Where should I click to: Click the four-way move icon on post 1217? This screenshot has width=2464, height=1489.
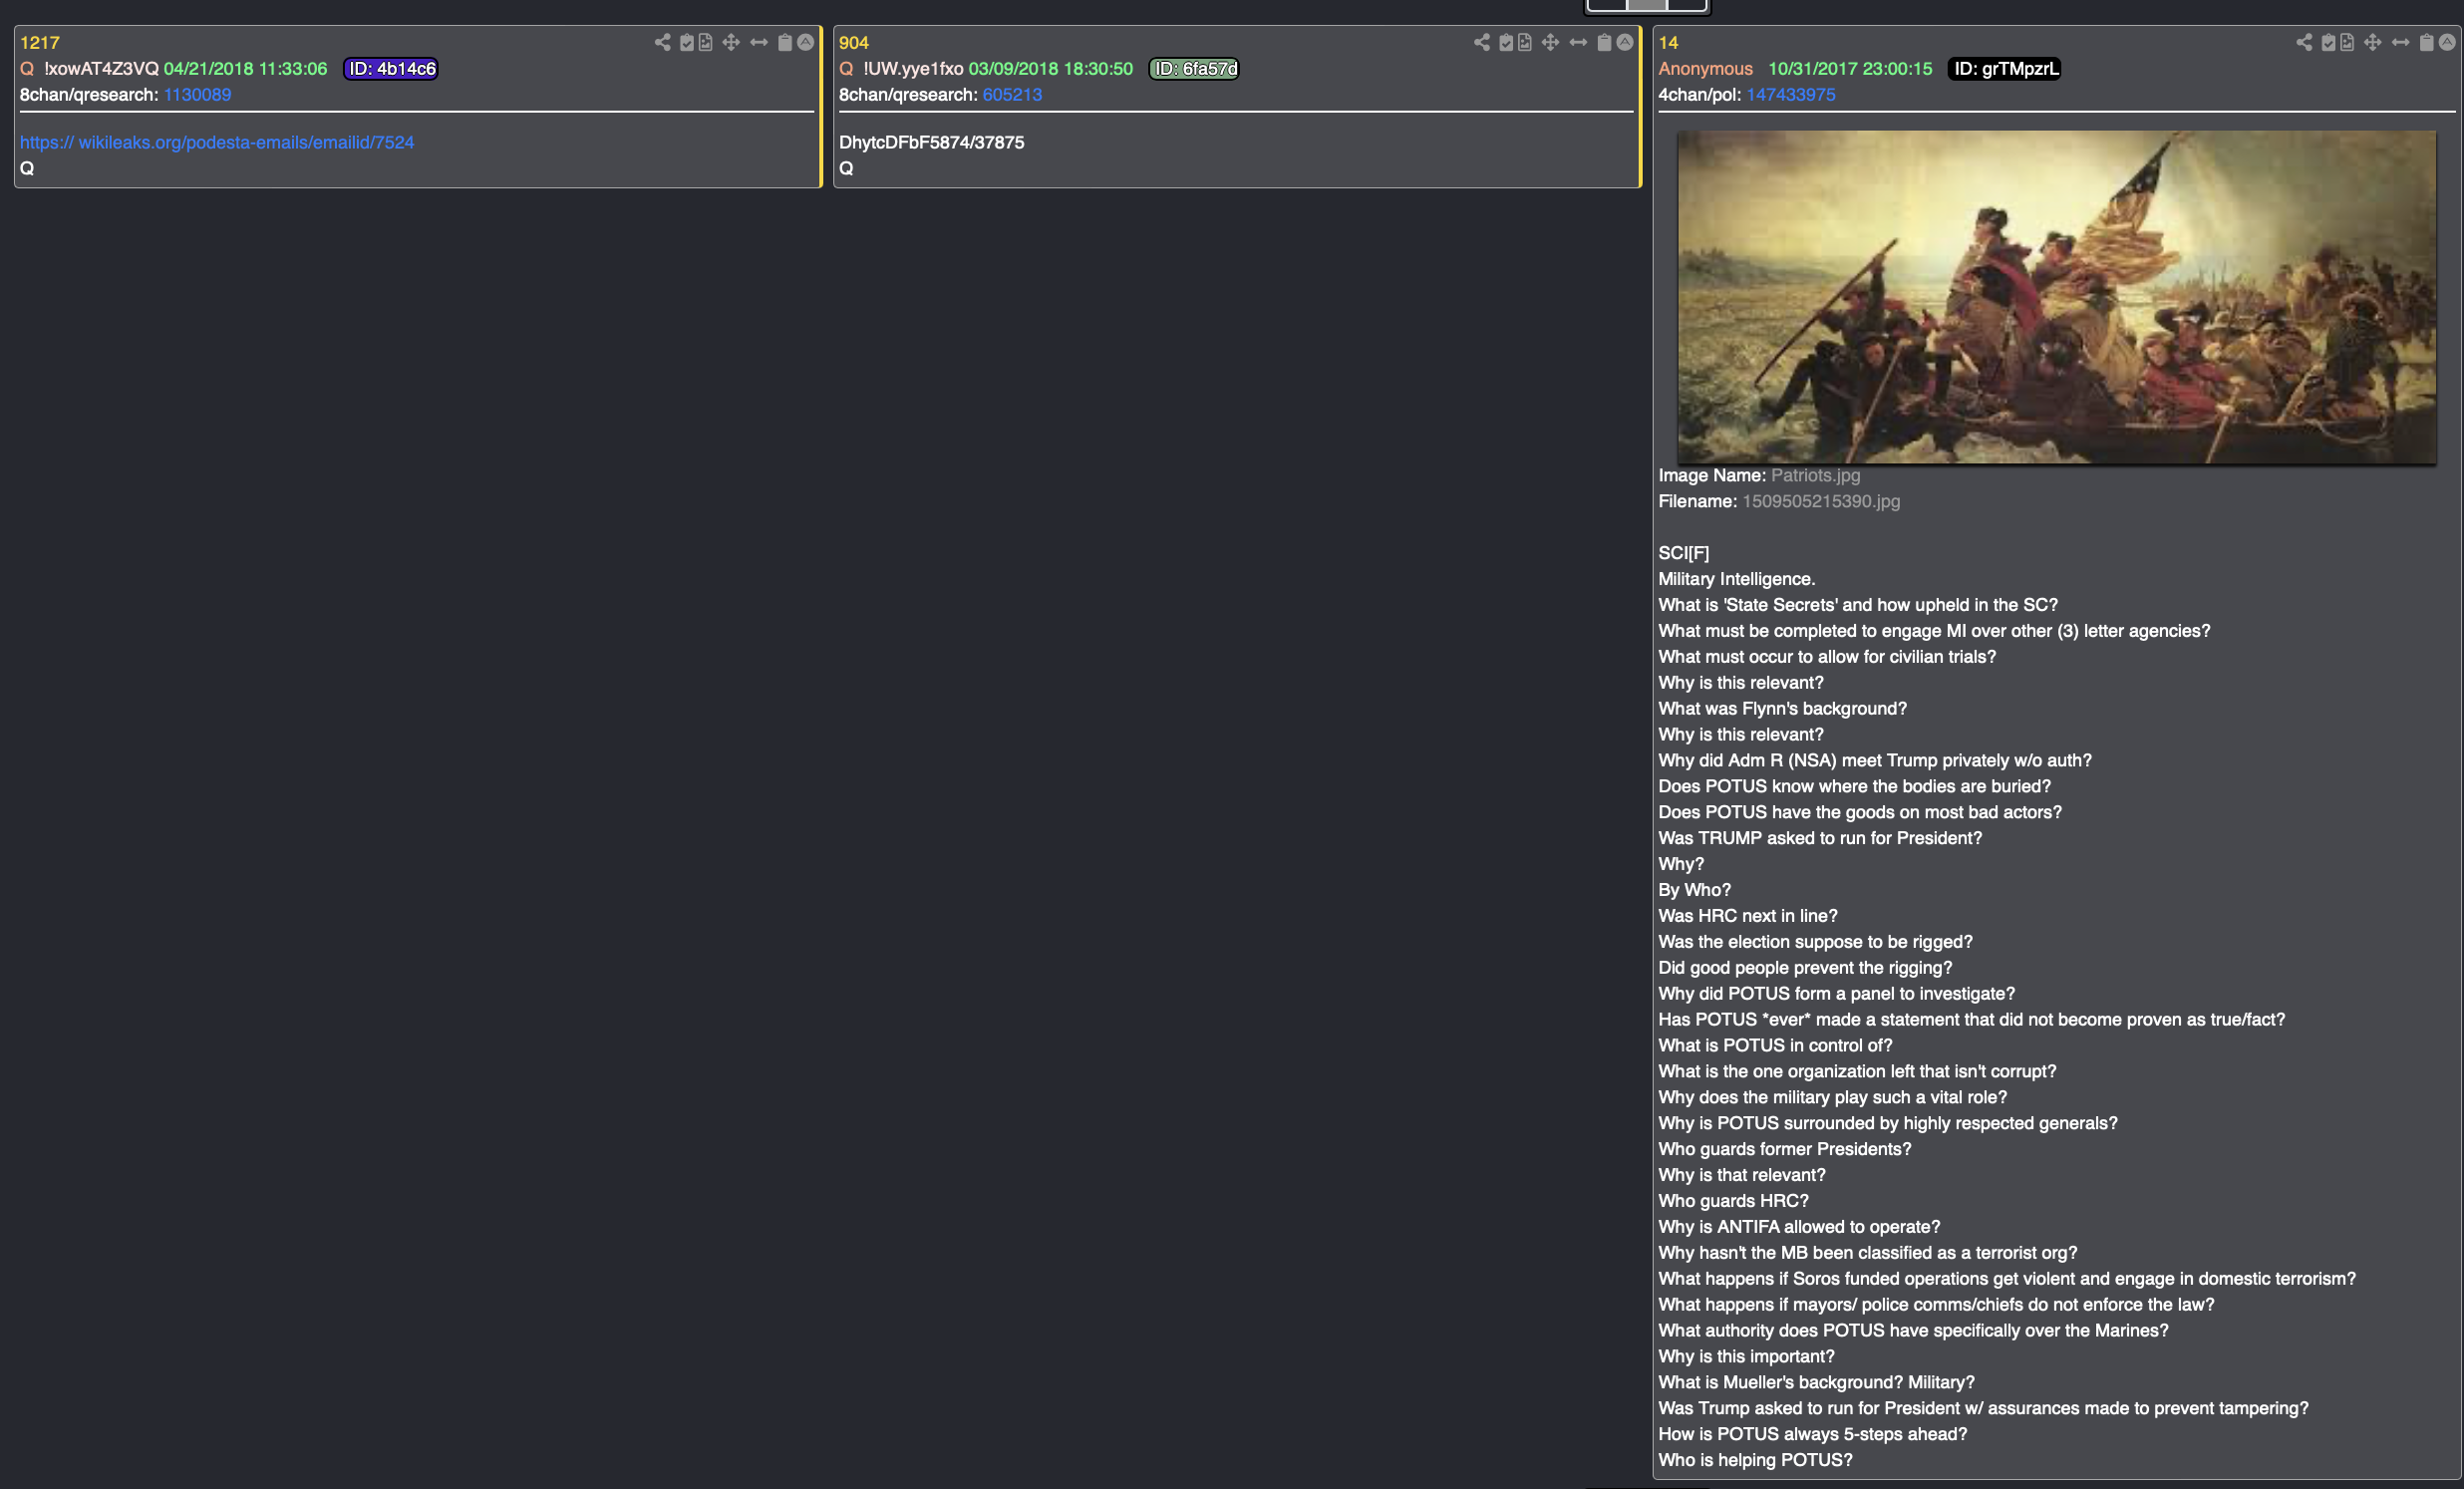(x=731, y=42)
